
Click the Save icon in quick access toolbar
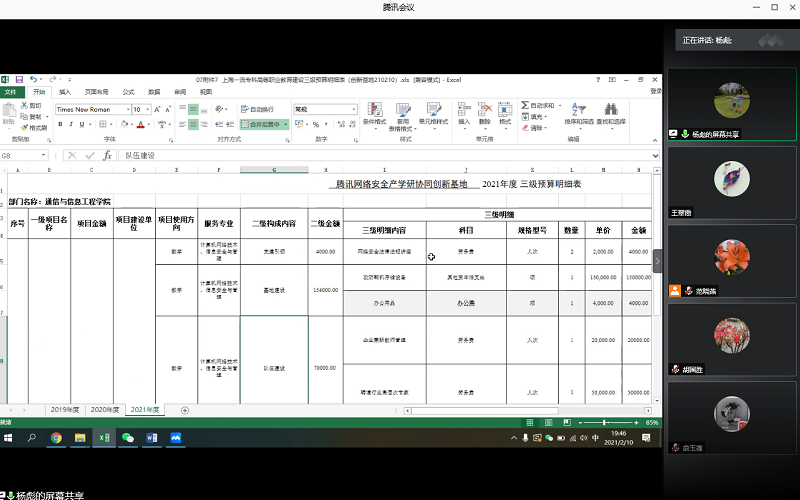pyautogui.click(x=19, y=79)
